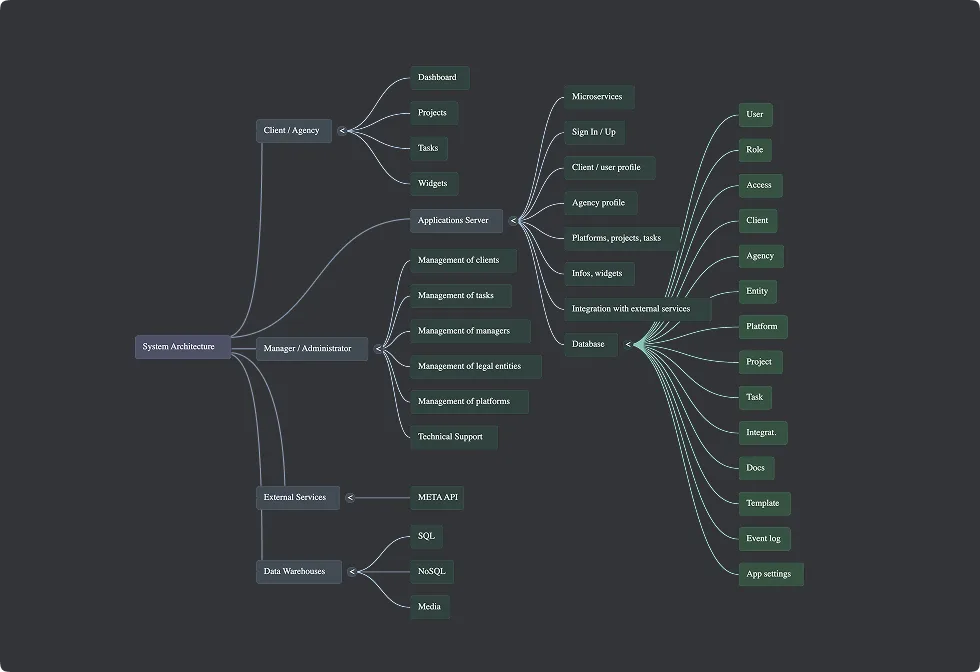Viewport: 980px width, 672px height.
Task: Select the Platforms, projects, tasks node
Action: (621, 238)
